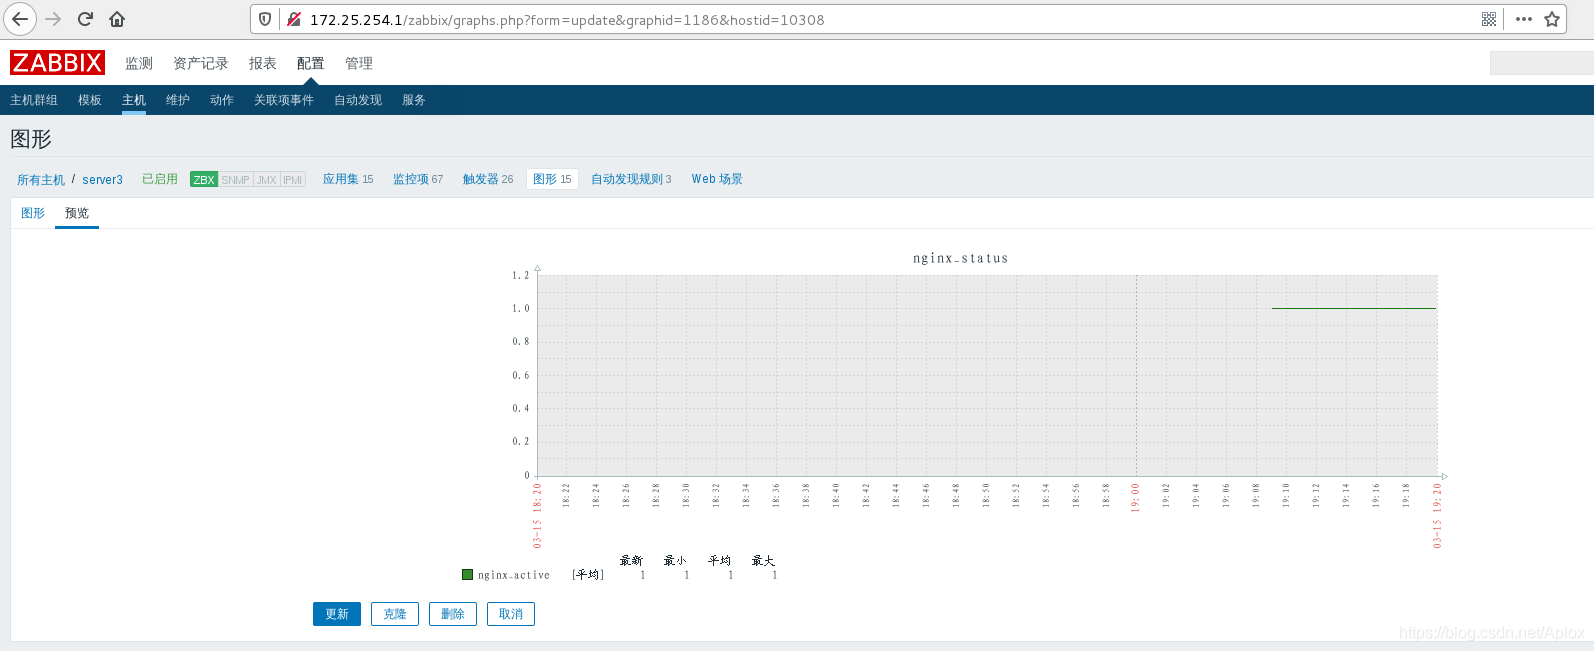Open the 报表 main menu

(x=263, y=63)
